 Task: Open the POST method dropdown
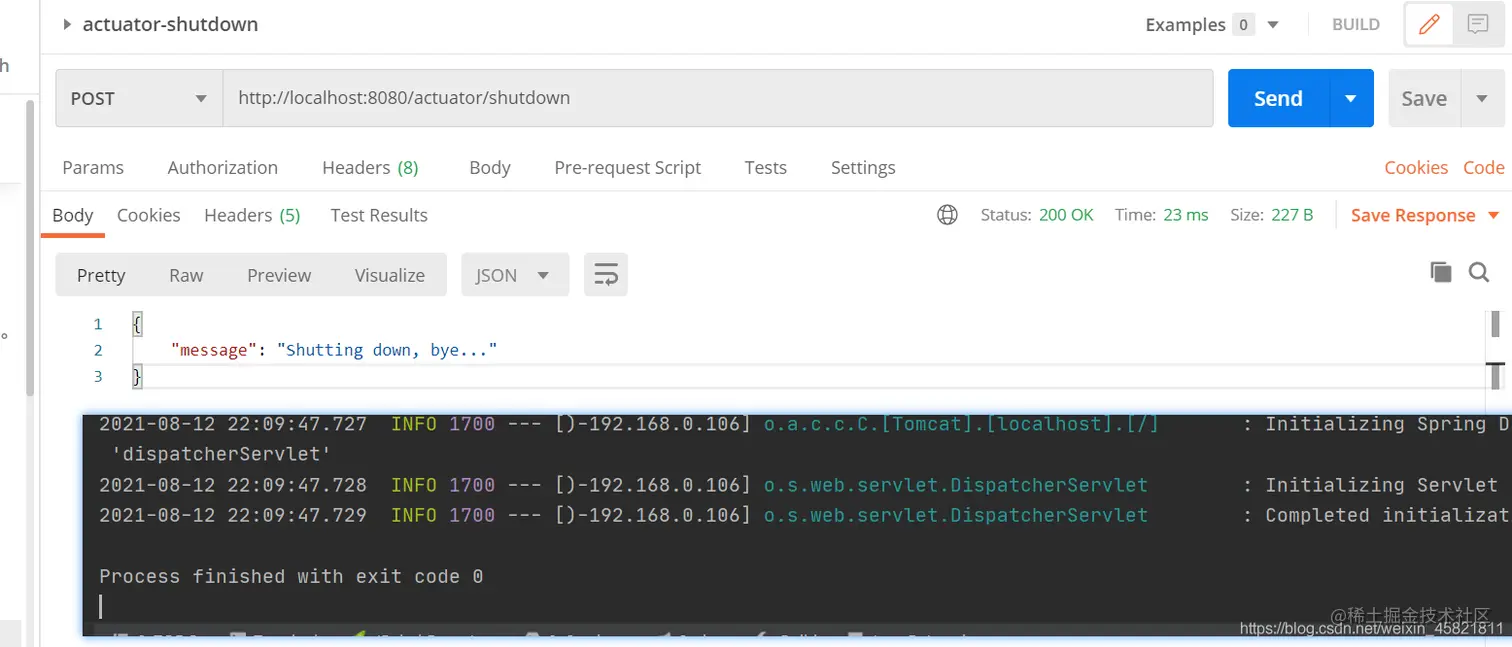point(139,98)
